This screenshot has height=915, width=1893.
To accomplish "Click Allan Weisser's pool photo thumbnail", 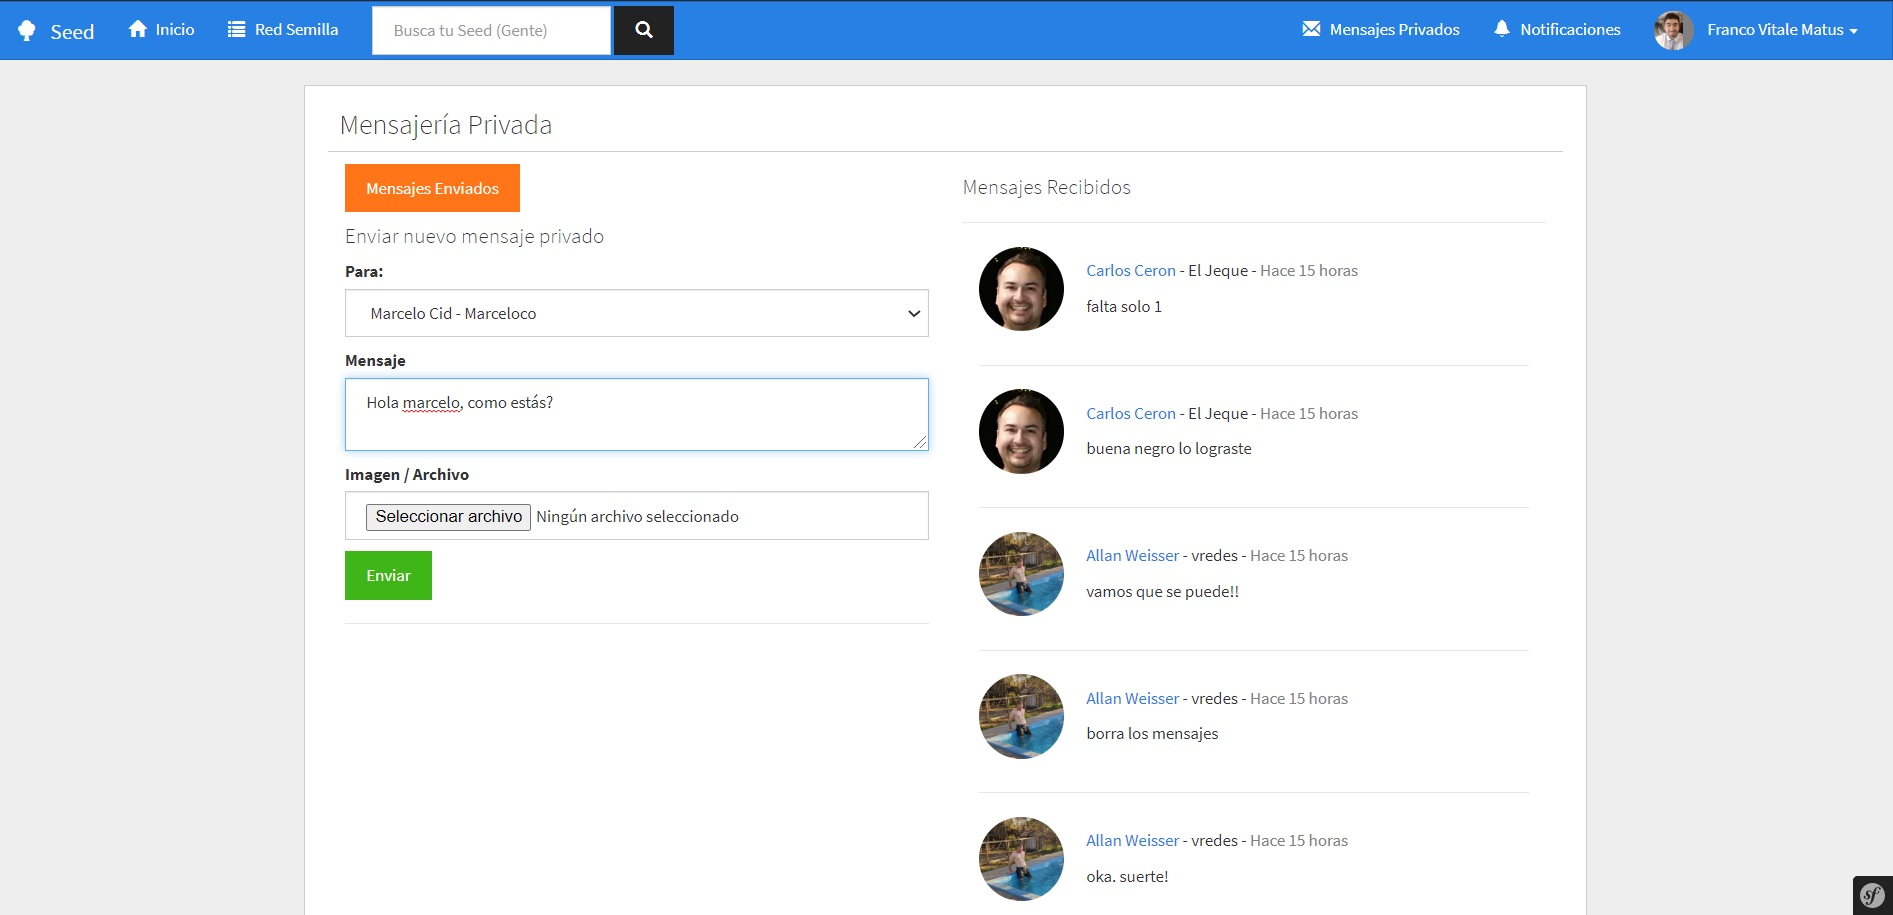I will 1020,573.
